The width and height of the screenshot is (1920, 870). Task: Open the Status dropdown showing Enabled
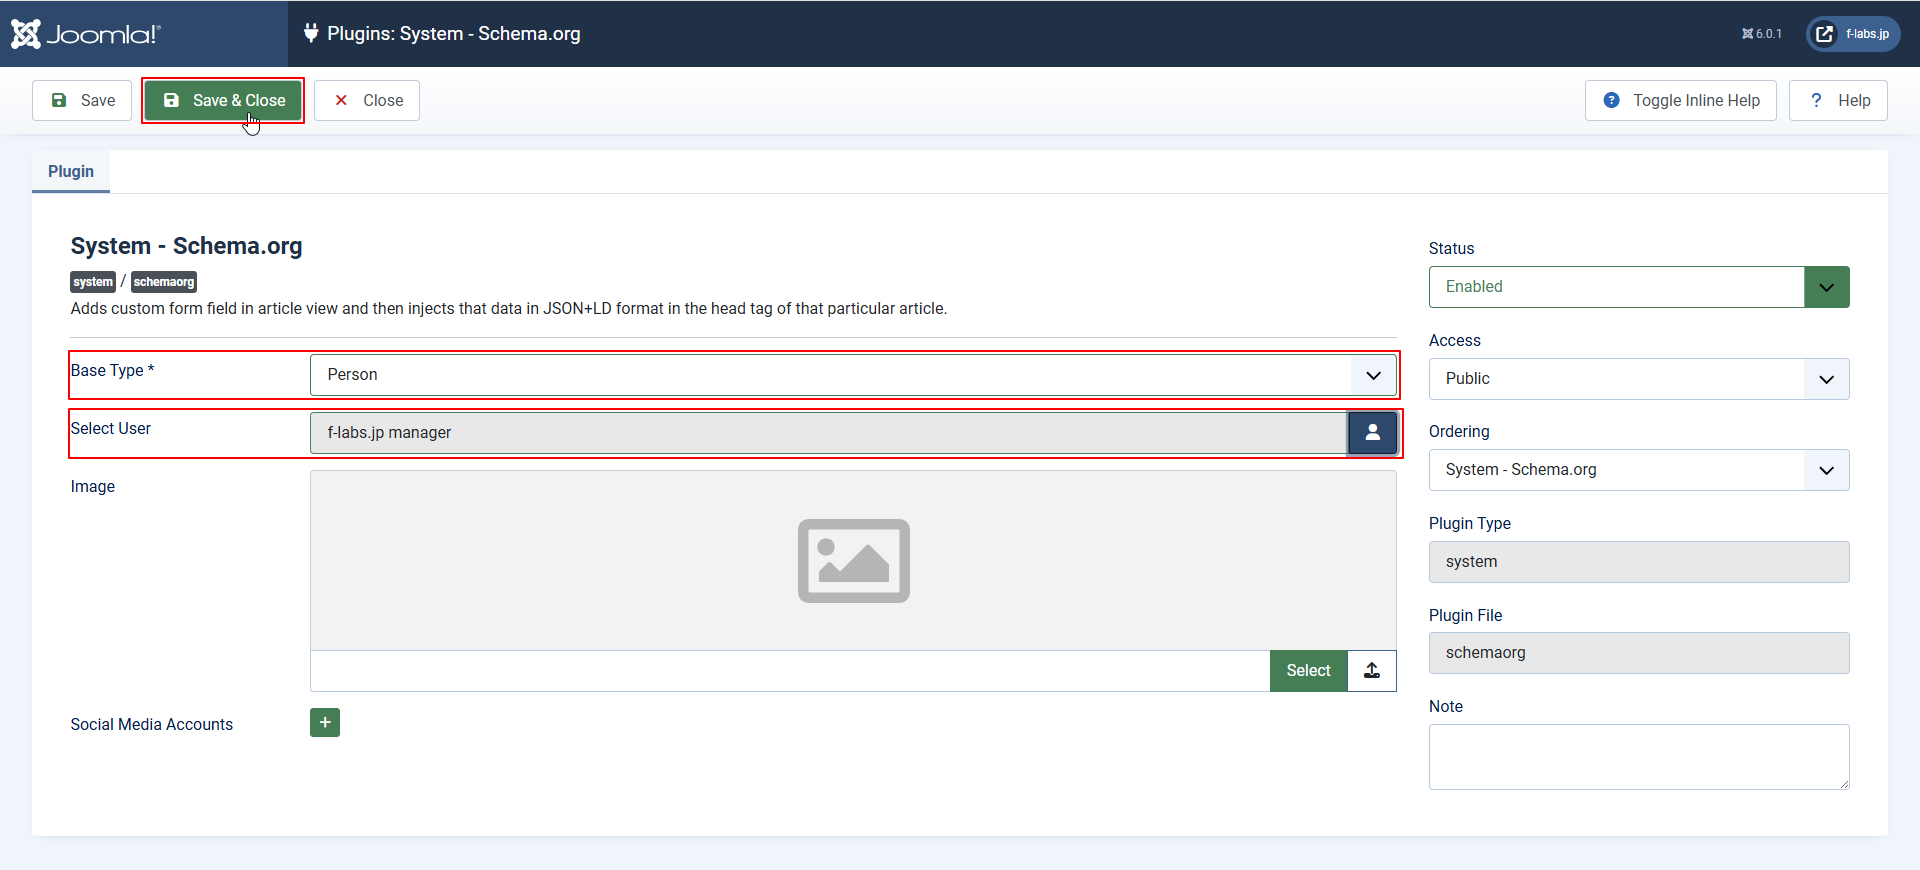pyautogui.click(x=1638, y=287)
